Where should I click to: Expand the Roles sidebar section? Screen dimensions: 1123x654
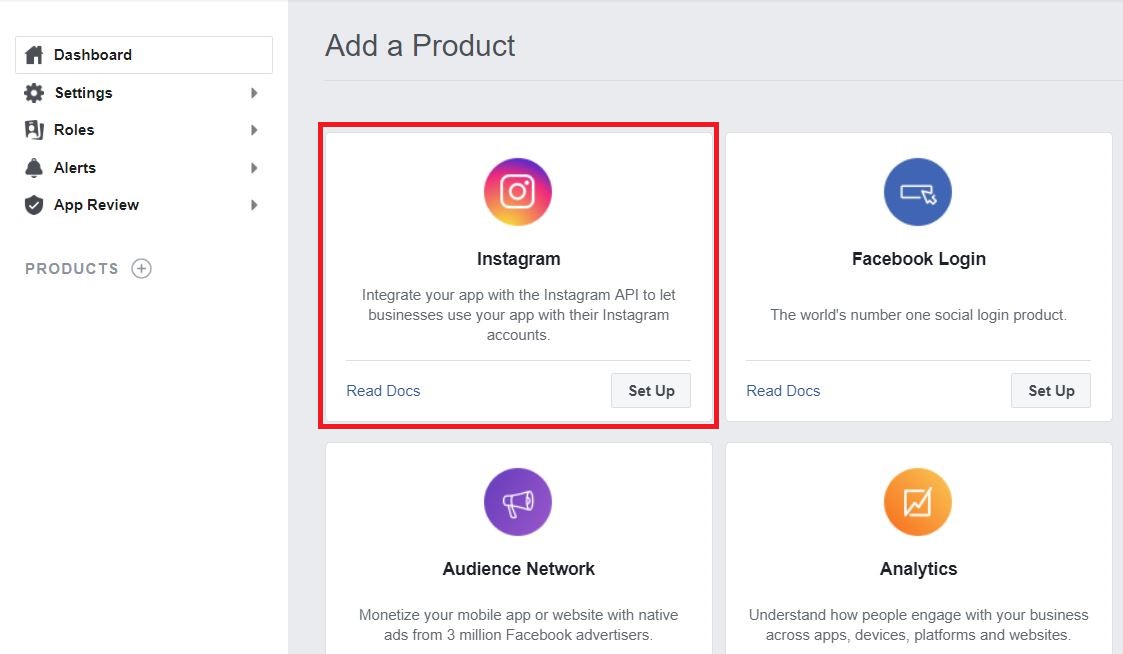pos(254,129)
